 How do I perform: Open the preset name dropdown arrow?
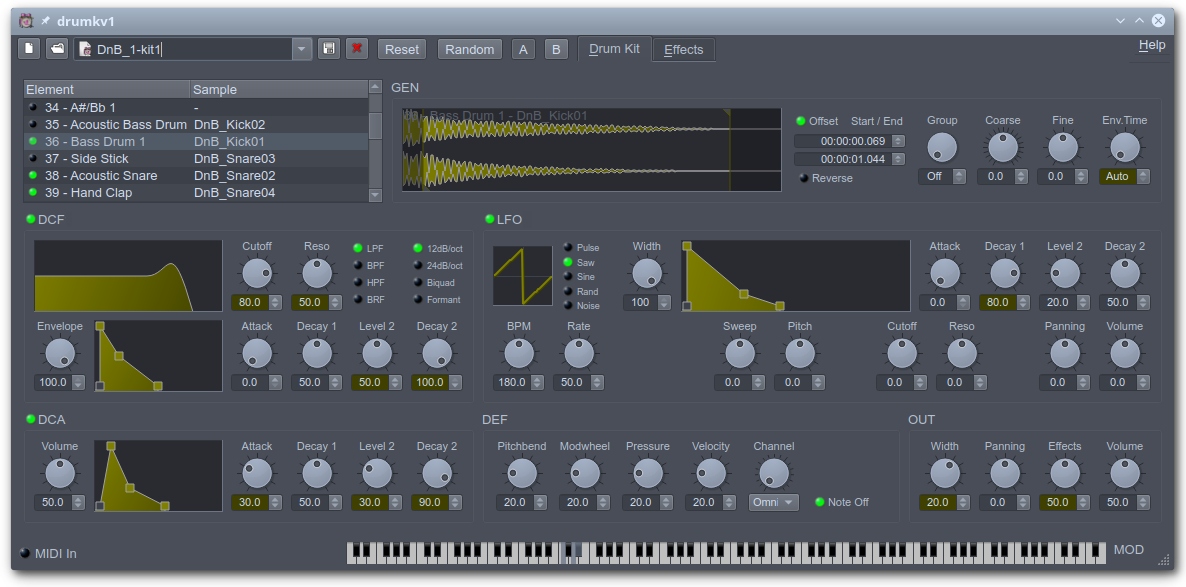point(302,49)
